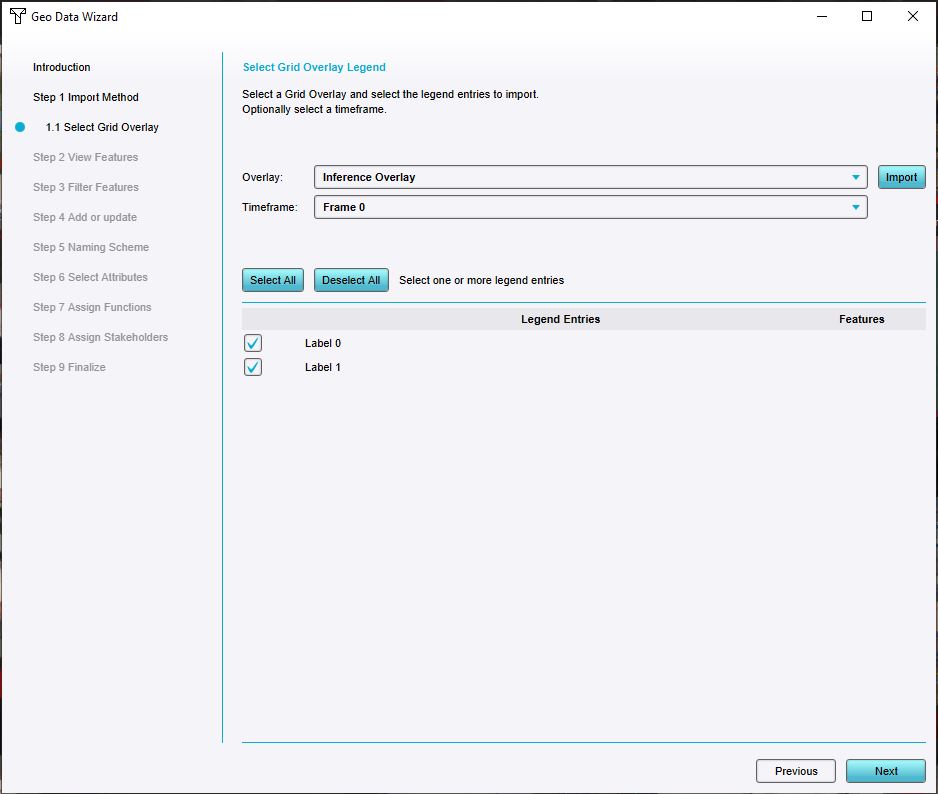Open Step 1 Import Method

click(86, 97)
